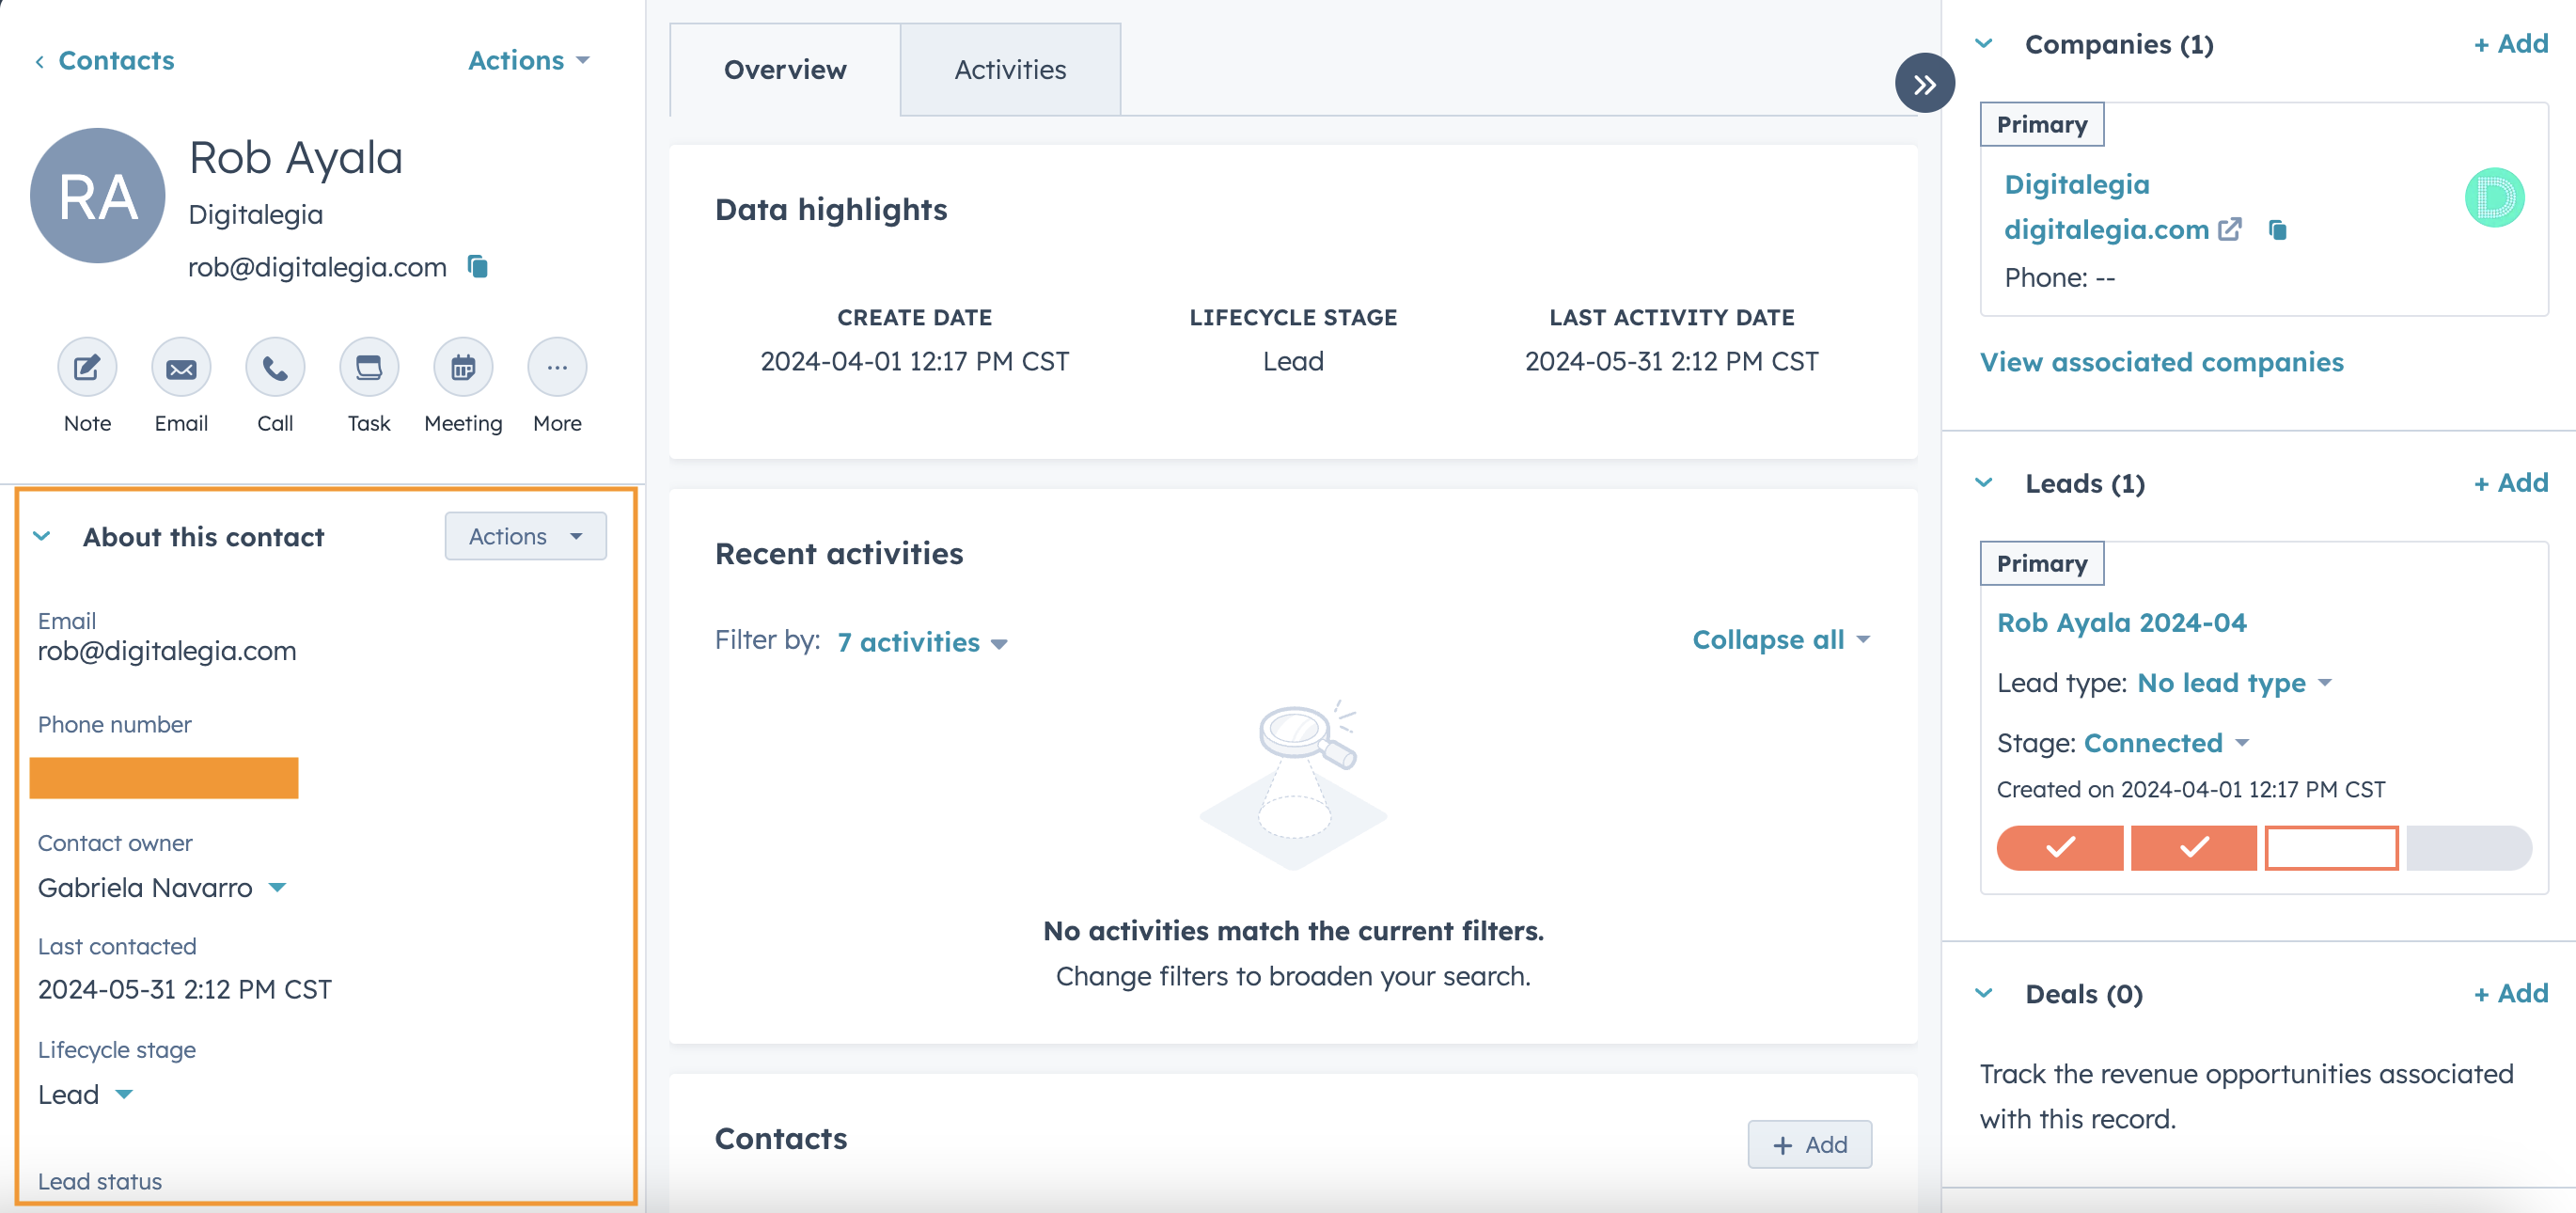The height and width of the screenshot is (1213, 2576).
Task: Open the 7 activities filter dropdown
Action: [922, 642]
